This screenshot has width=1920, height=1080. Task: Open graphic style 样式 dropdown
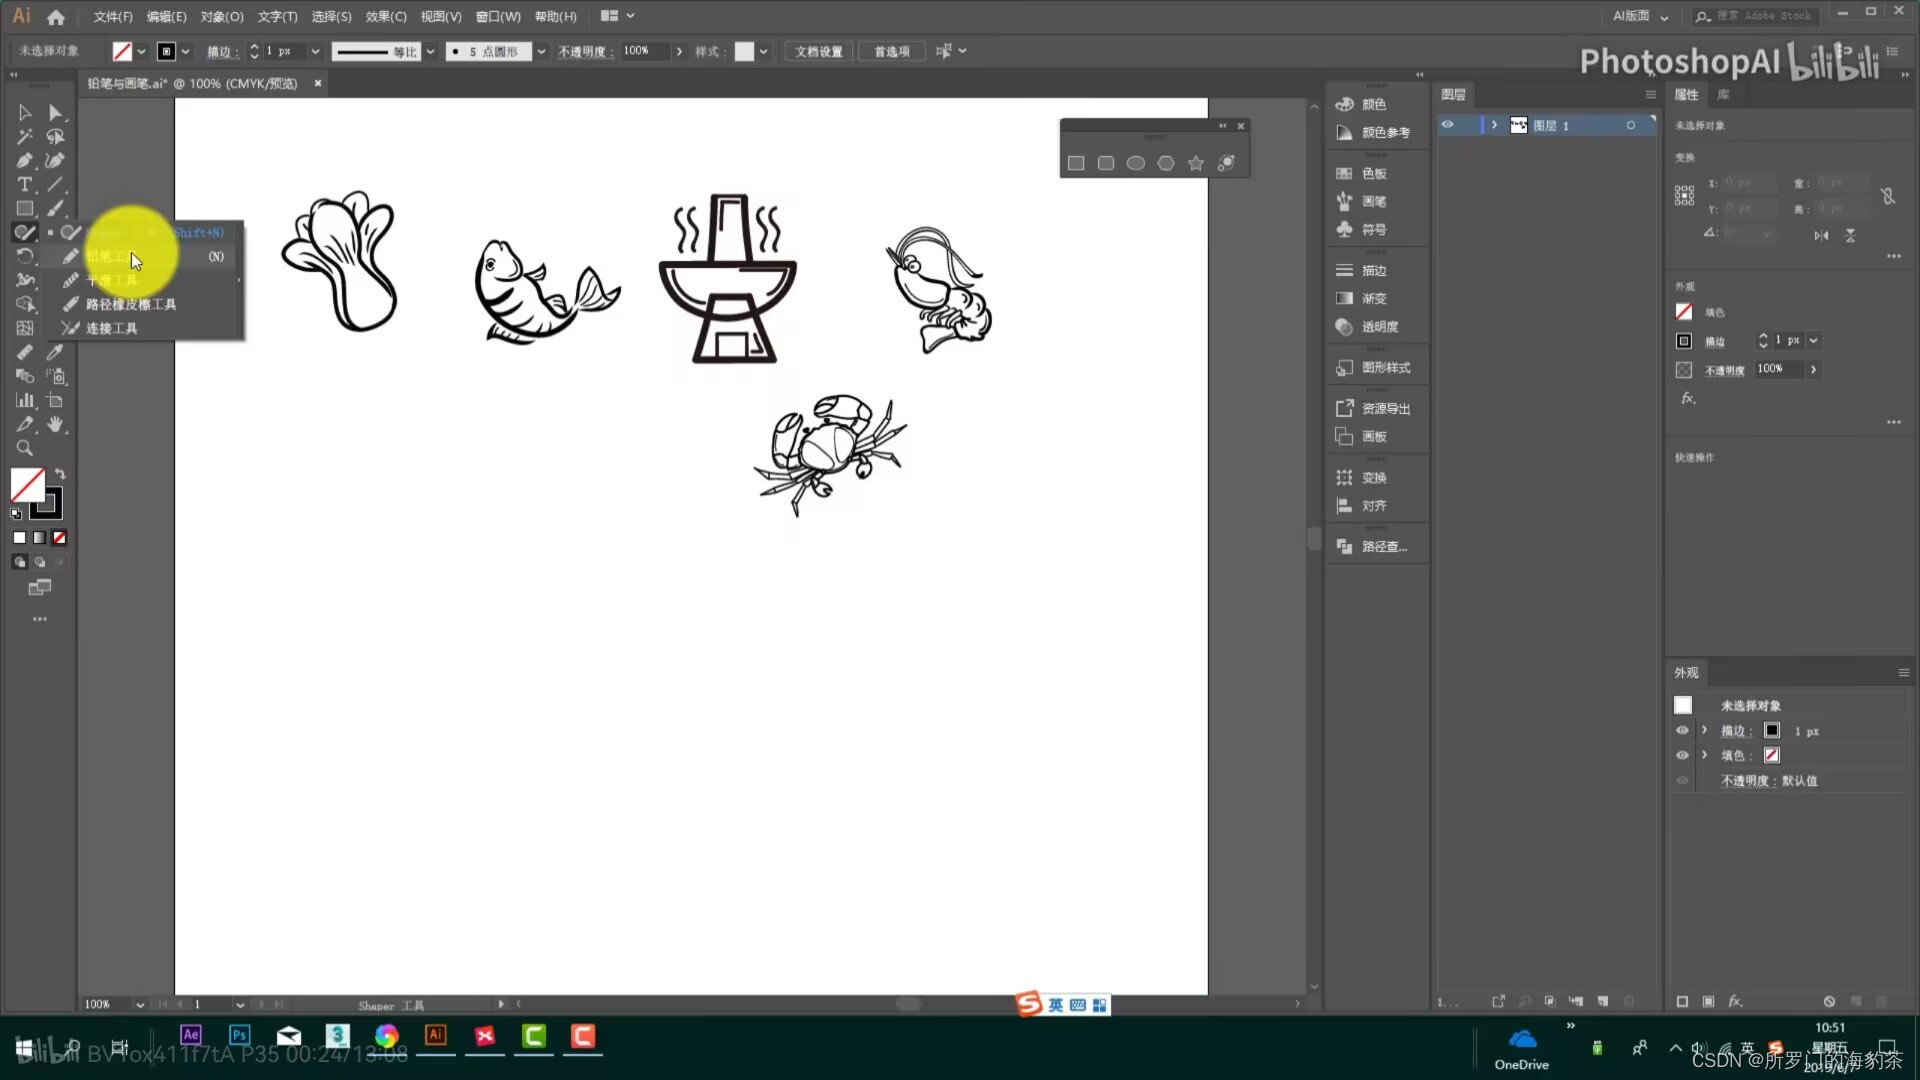tap(763, 51)
